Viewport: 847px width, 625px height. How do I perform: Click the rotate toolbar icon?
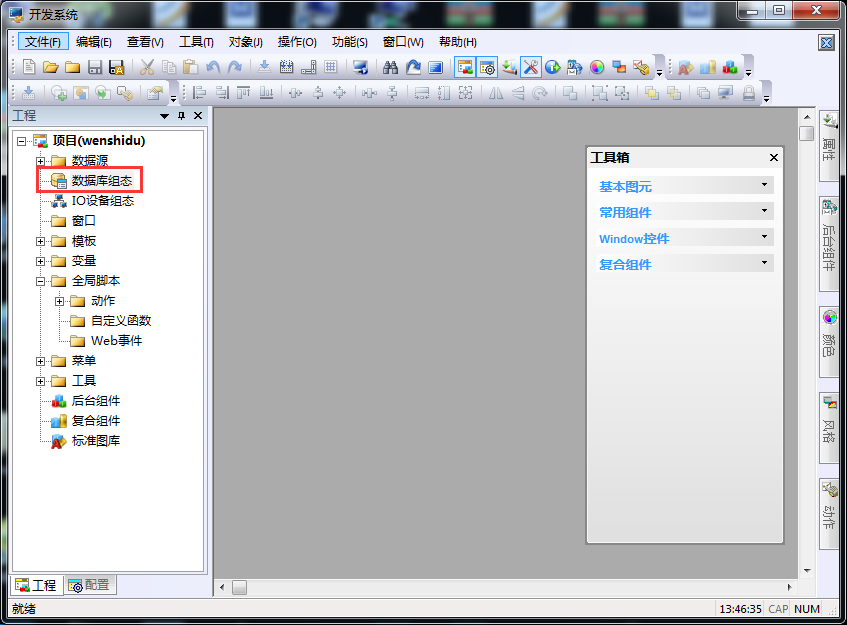tap(540, 93)
